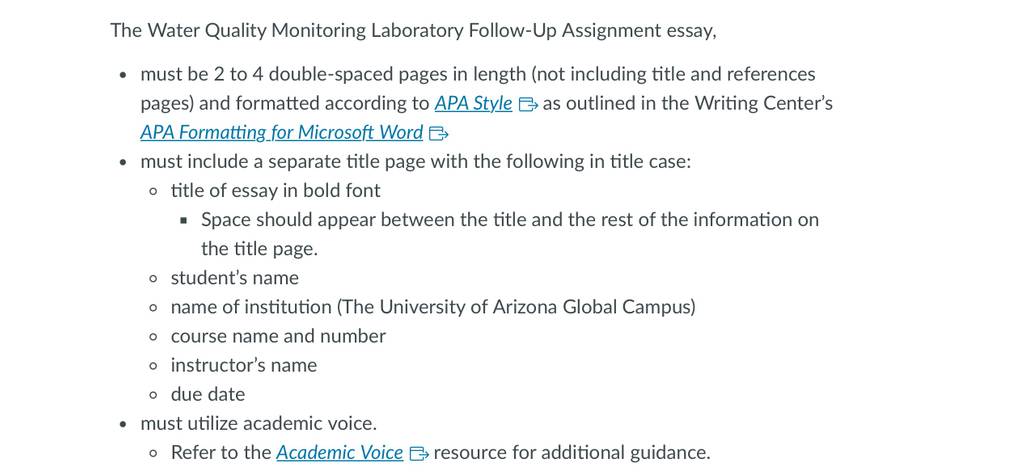
Task: Click external-link icon after Microsoft Word link
Action: pyautogui.click(x=439, y=134)
